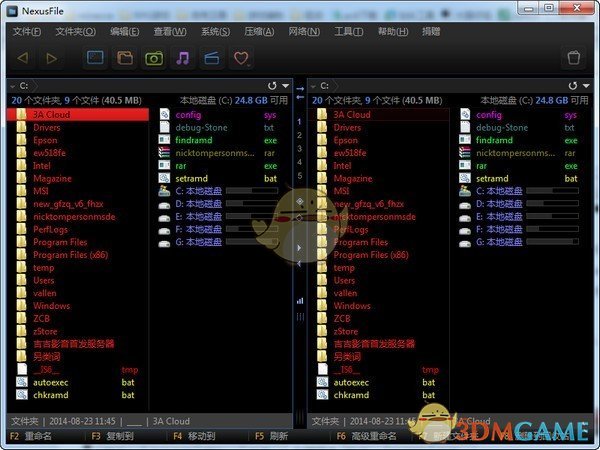Open the 查看(W) menu
The image size is (600, 450).
[170, 32]
